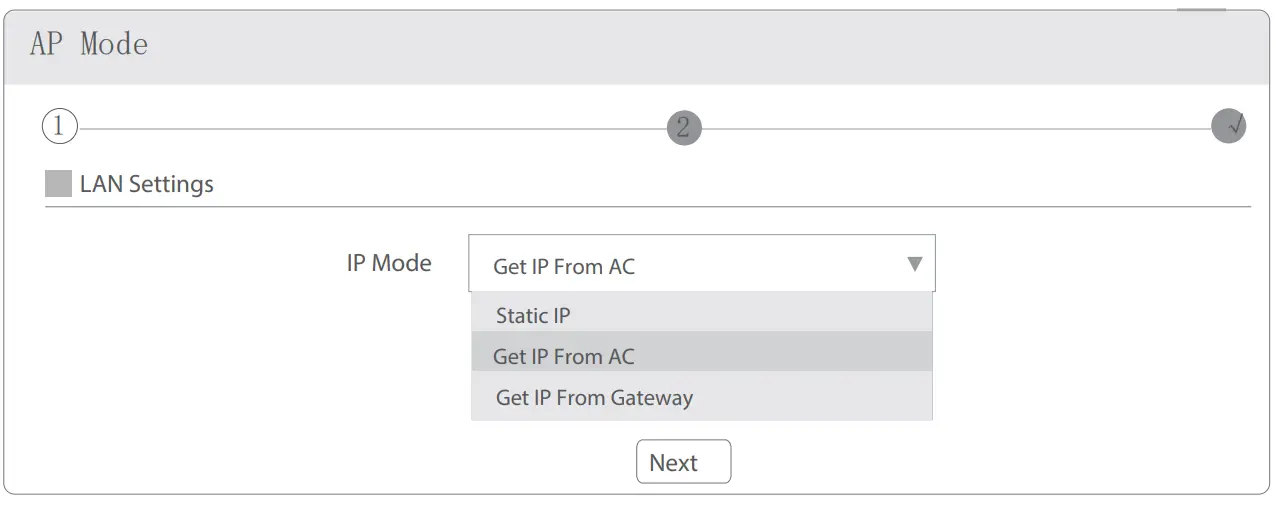This screenshot has width=1275, height=506.
Task: Click IP Mode combo box selected value
Action: click(x=564, y=267)
